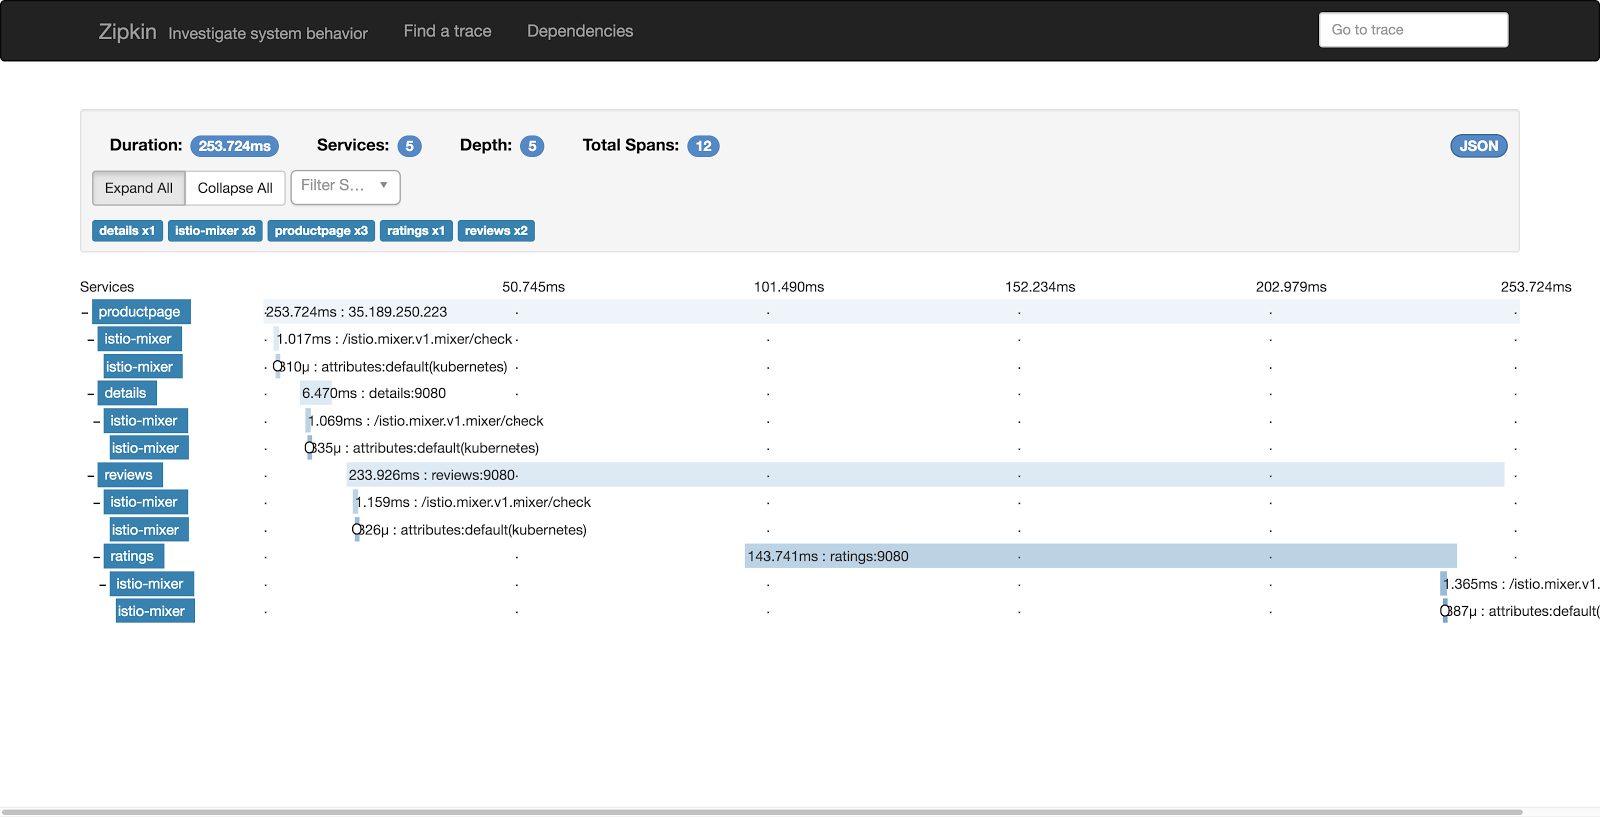Select the productpage service label

(141, 312)
